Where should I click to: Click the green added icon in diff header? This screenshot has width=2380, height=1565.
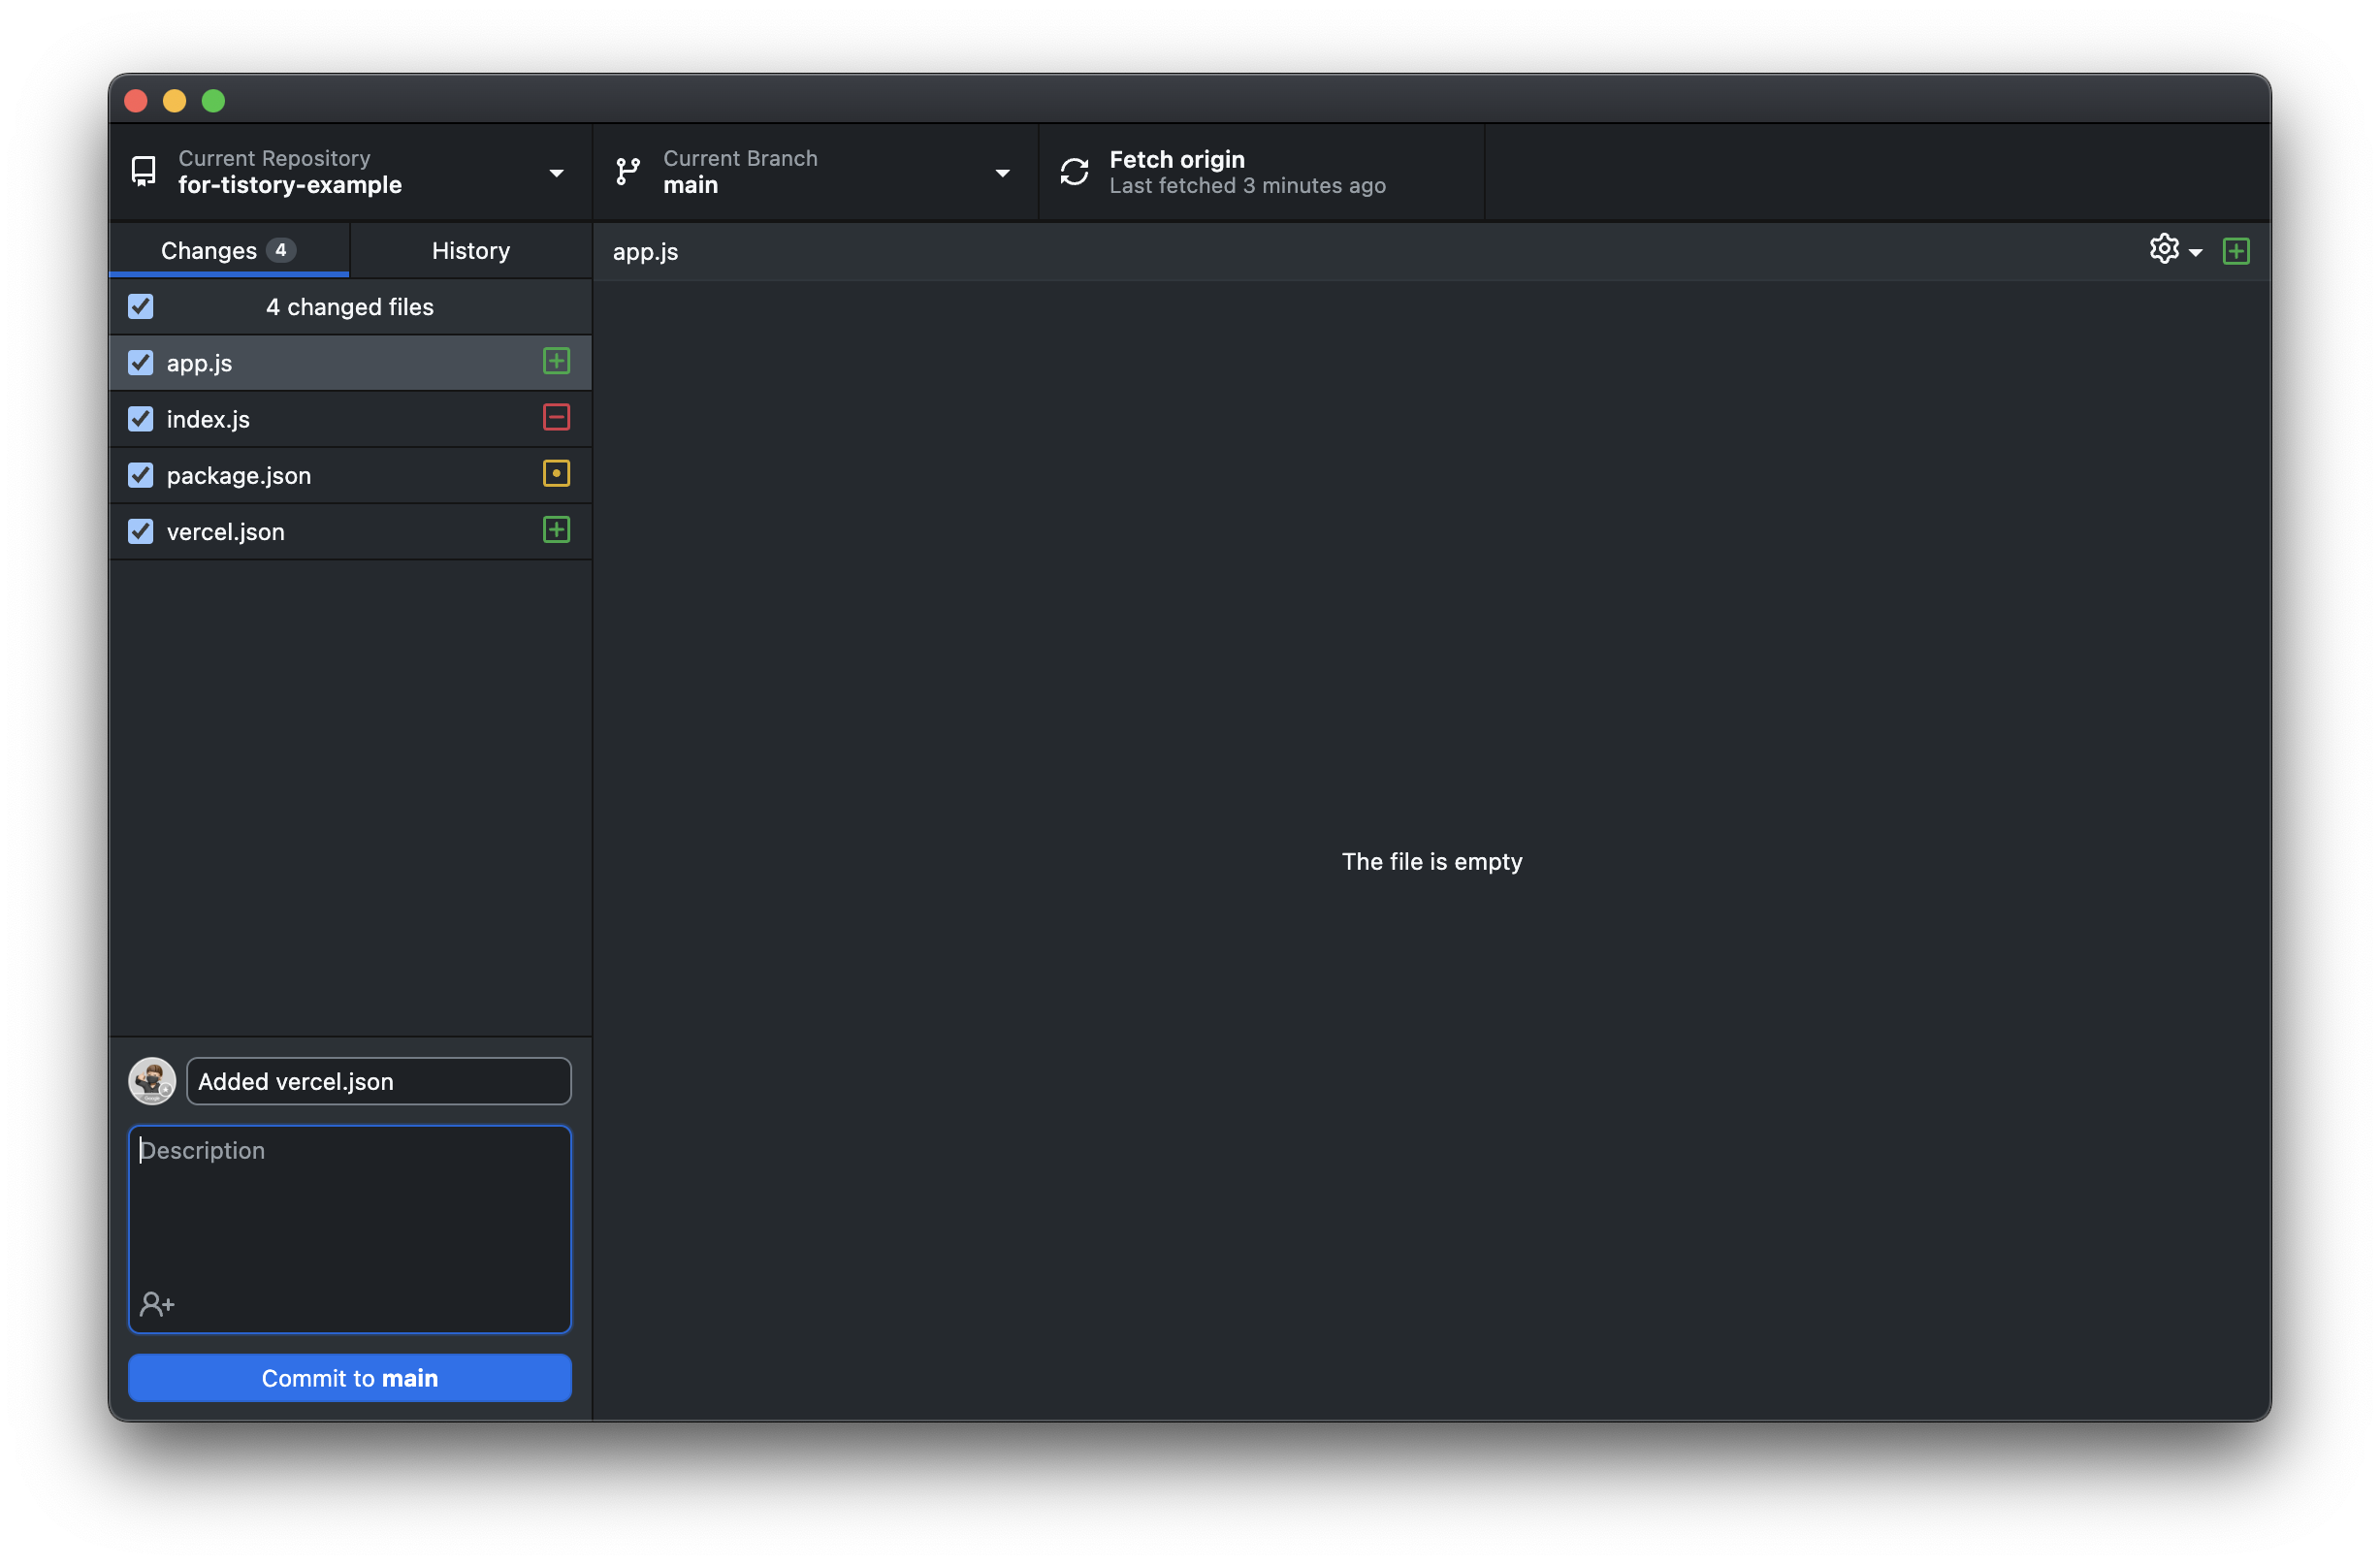coord(2236,251)
